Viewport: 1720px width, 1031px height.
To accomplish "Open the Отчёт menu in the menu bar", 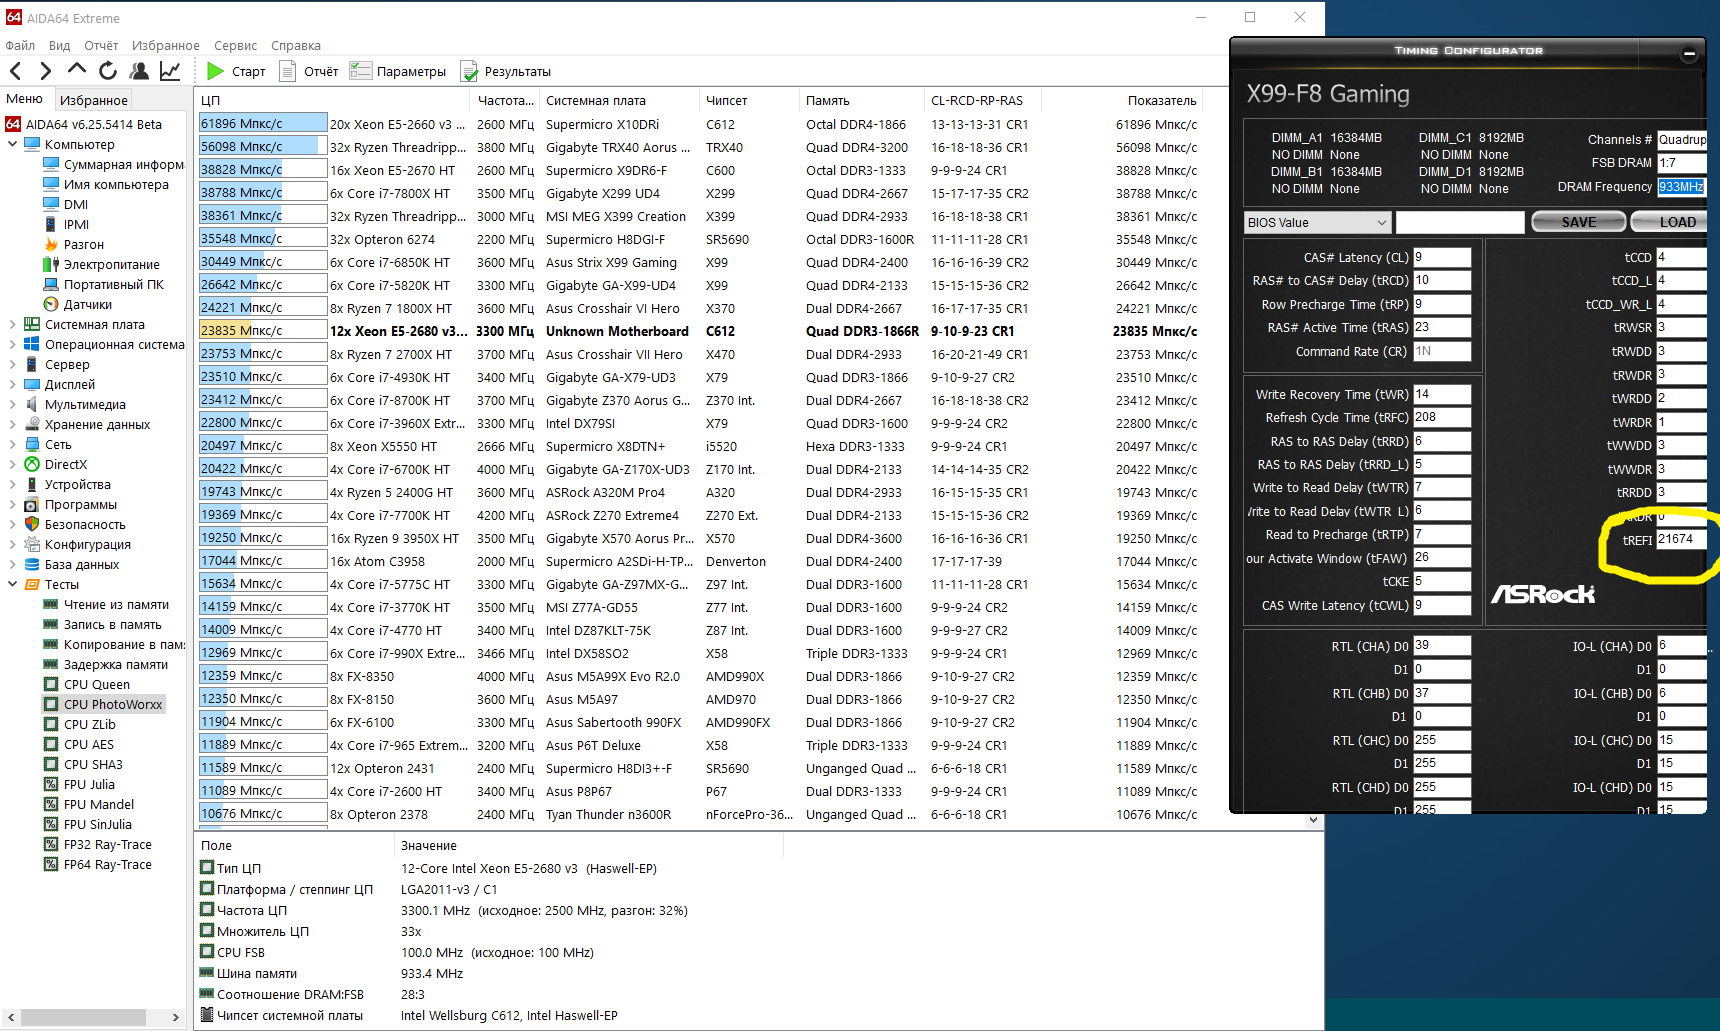I will coord(101,45).
